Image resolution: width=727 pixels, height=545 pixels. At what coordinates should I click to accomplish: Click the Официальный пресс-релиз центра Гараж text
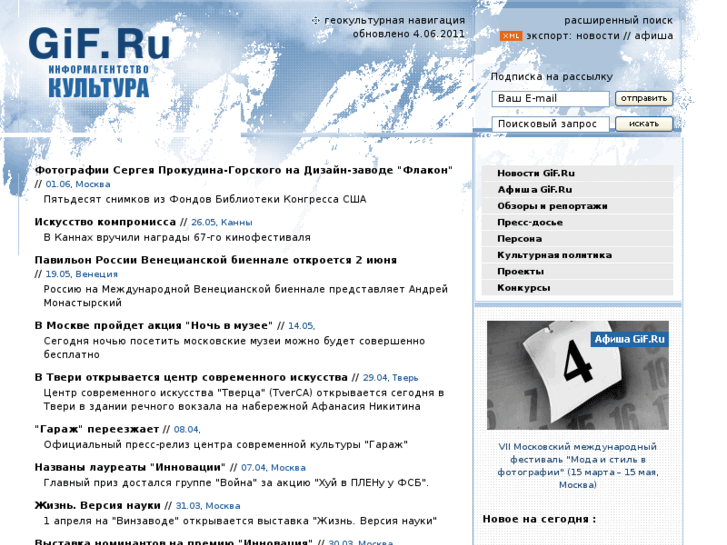pyautogui.click(x=226, y=445)
